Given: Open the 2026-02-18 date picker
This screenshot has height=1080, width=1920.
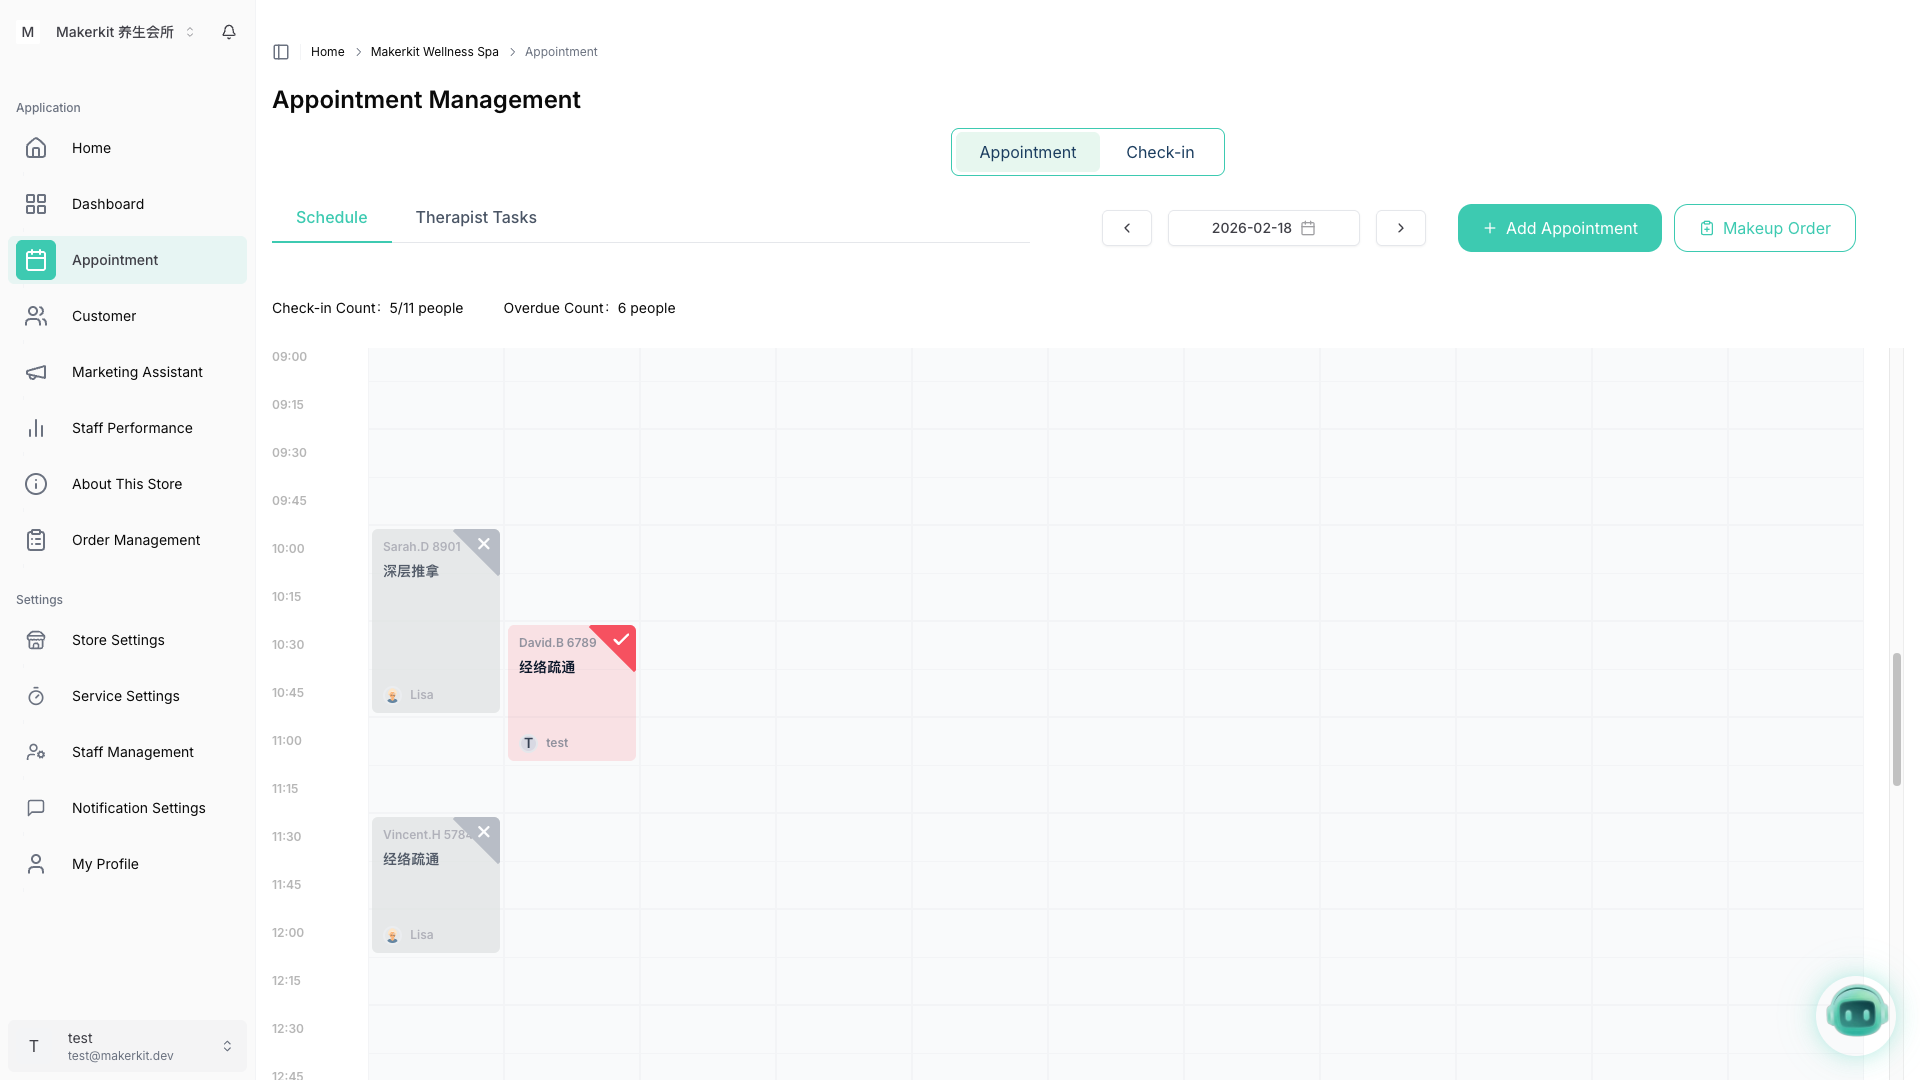Looking at the screenshot, I should pos(1263,228).
